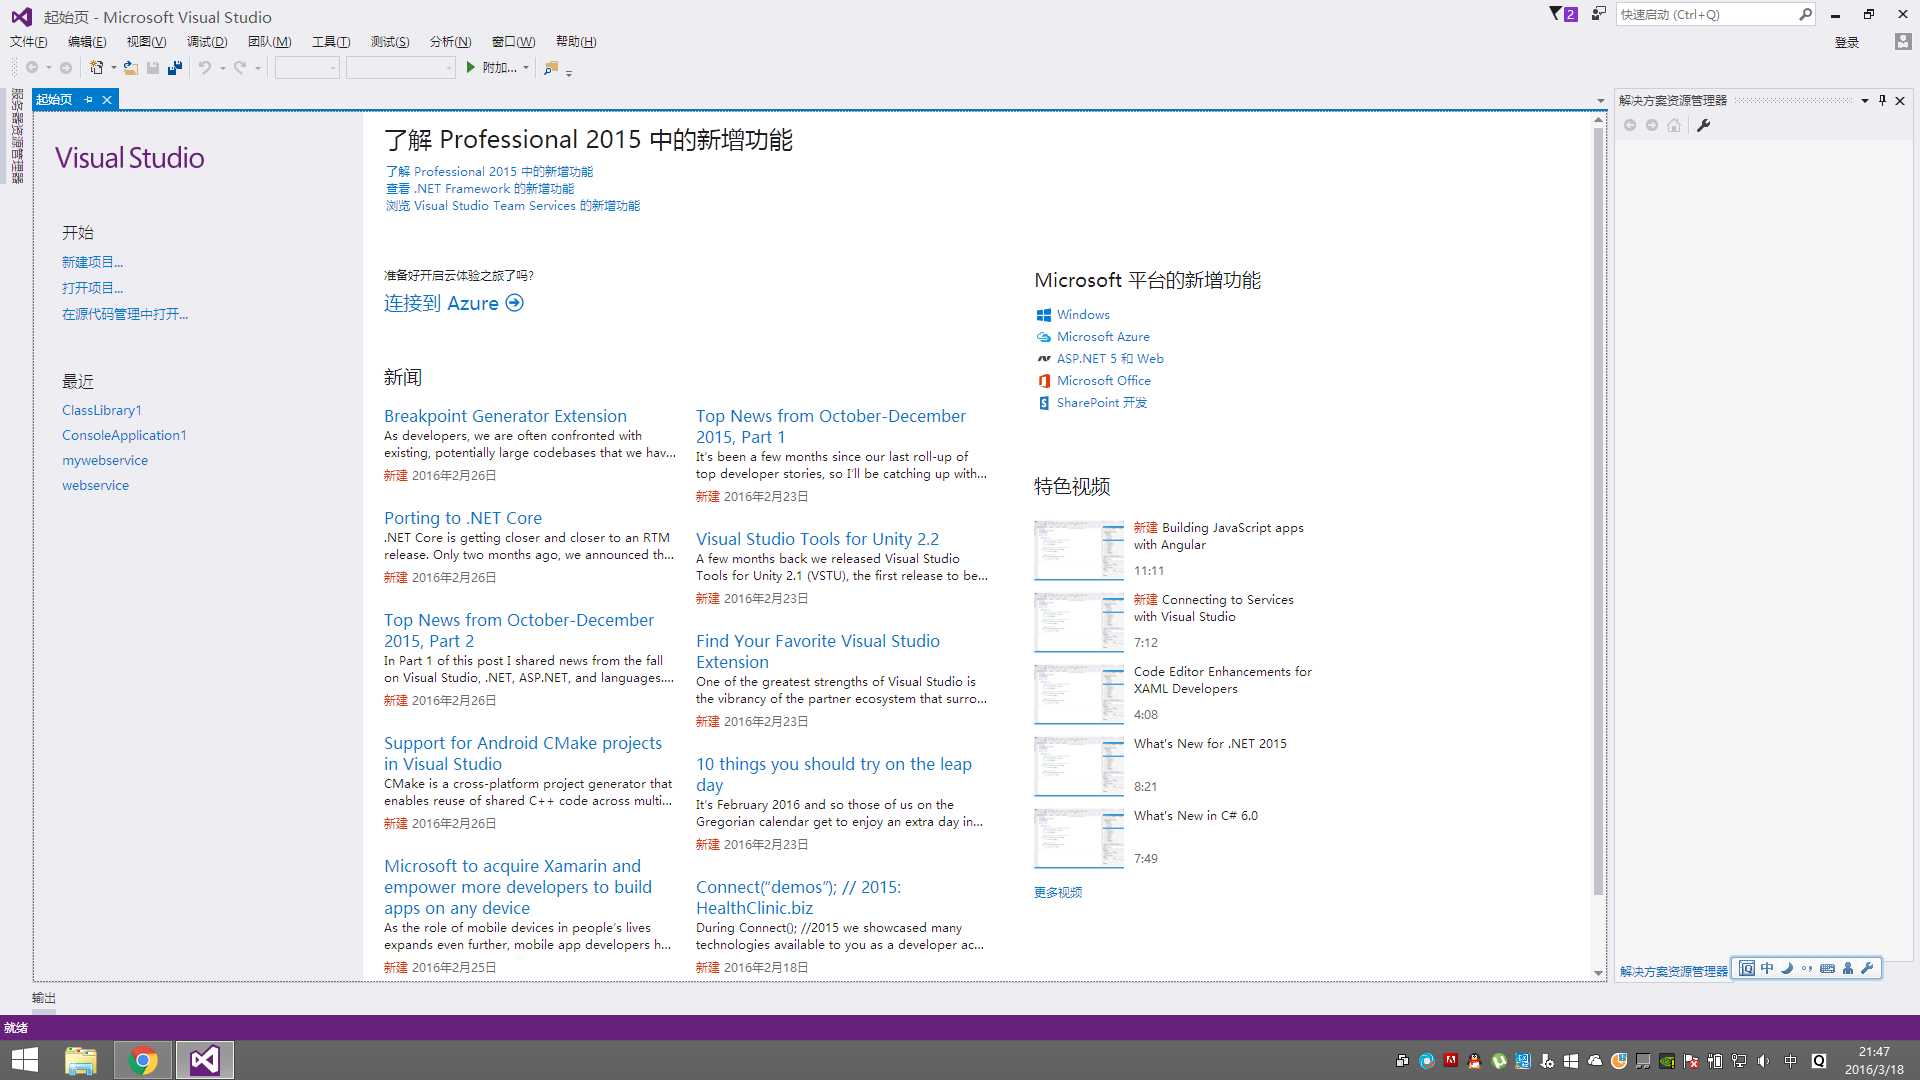This screenshot has height=1080, width=1920.
Task: Click the 新建项目... link
Action: 92,262
